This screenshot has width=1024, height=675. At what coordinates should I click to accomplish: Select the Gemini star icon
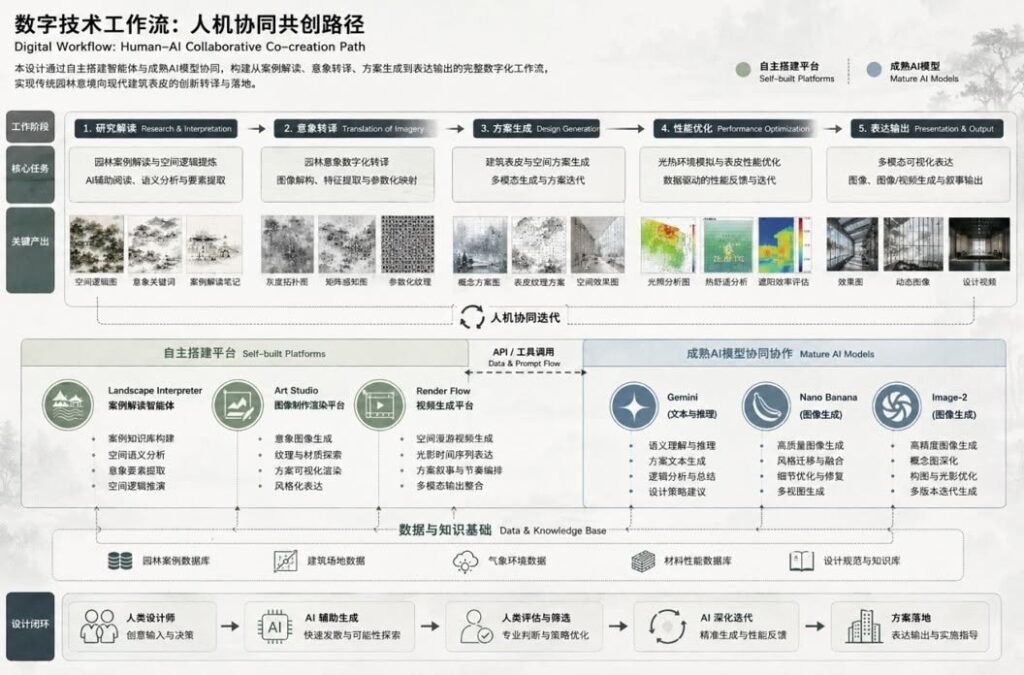pyautogui.click(x=633, y=407)
